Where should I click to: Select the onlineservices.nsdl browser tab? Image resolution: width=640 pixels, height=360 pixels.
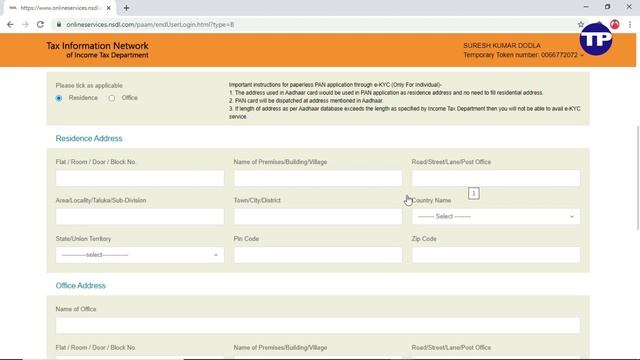click(x=59, y=8)
